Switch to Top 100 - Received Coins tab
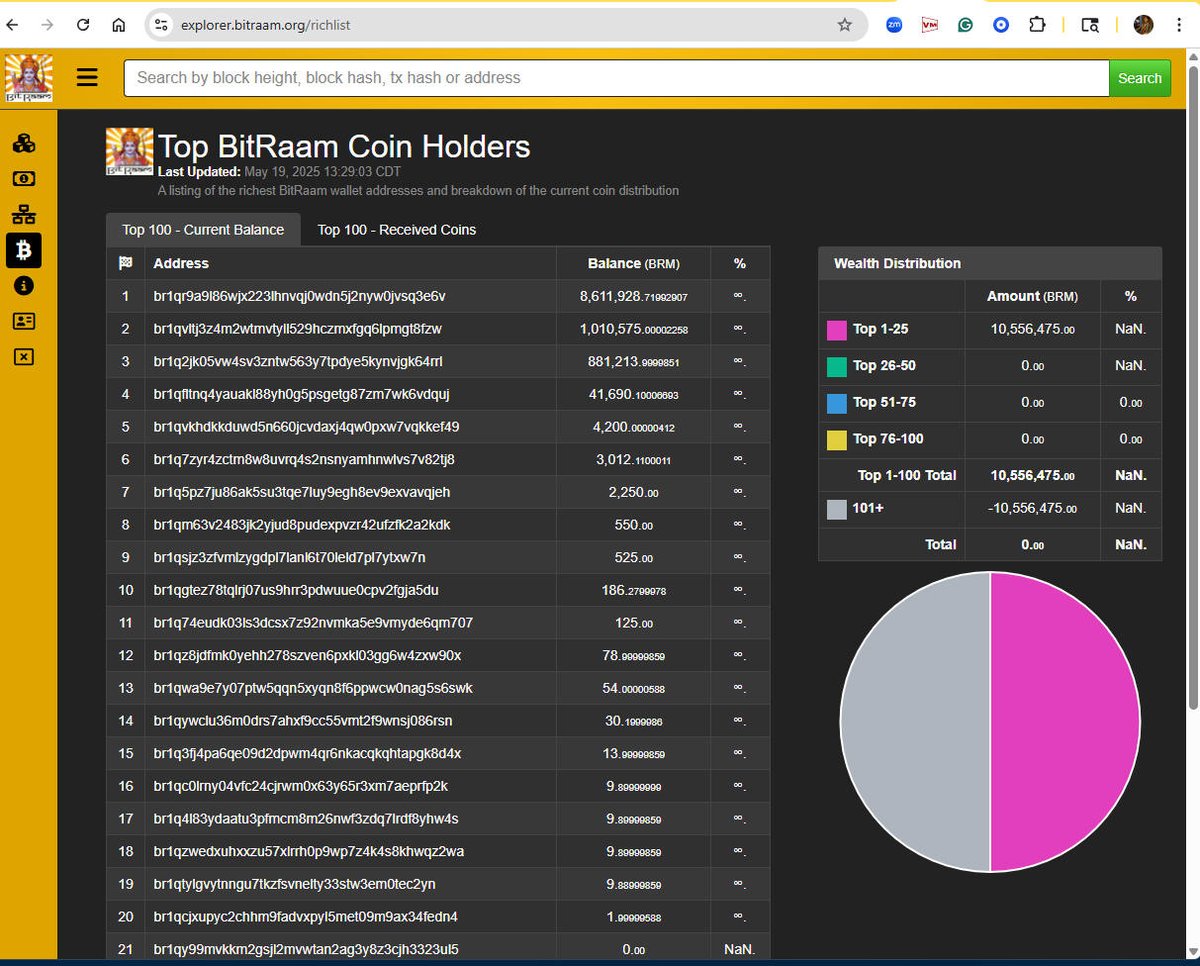1200x966 pixels. click(397, 229)
